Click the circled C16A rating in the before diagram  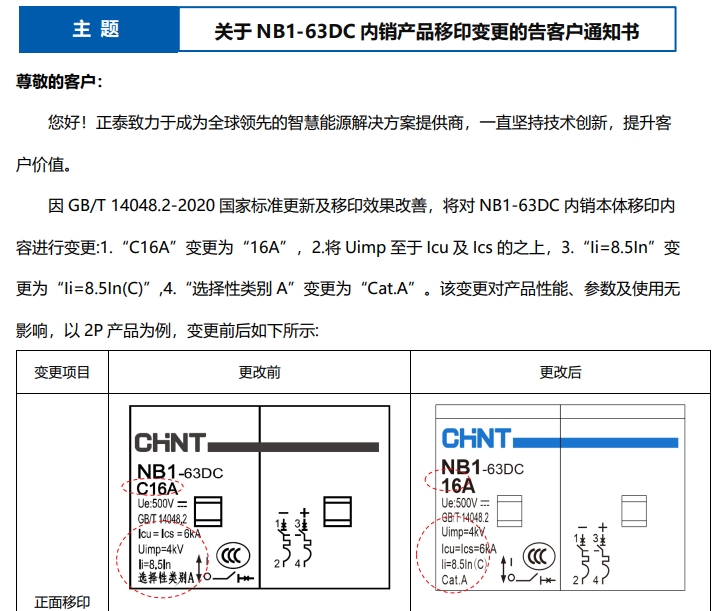coord(156,488)
